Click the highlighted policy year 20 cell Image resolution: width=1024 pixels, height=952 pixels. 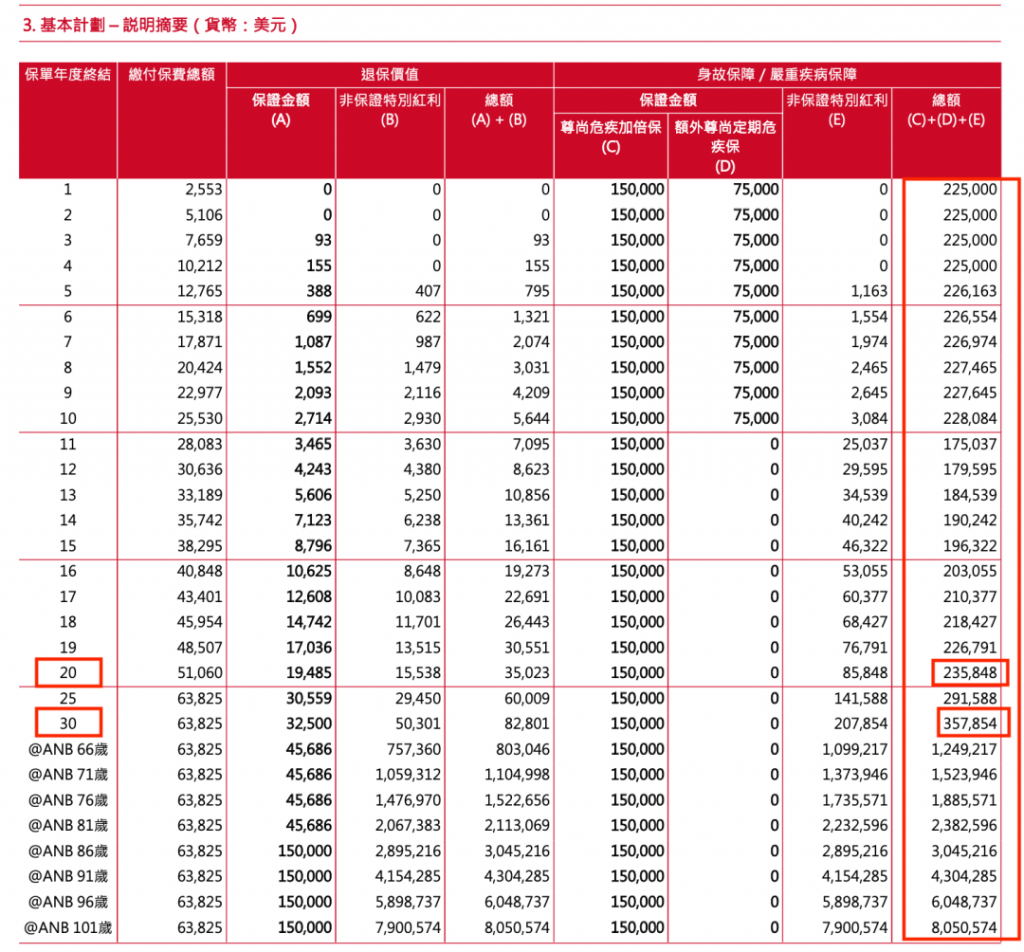(69, 673)
